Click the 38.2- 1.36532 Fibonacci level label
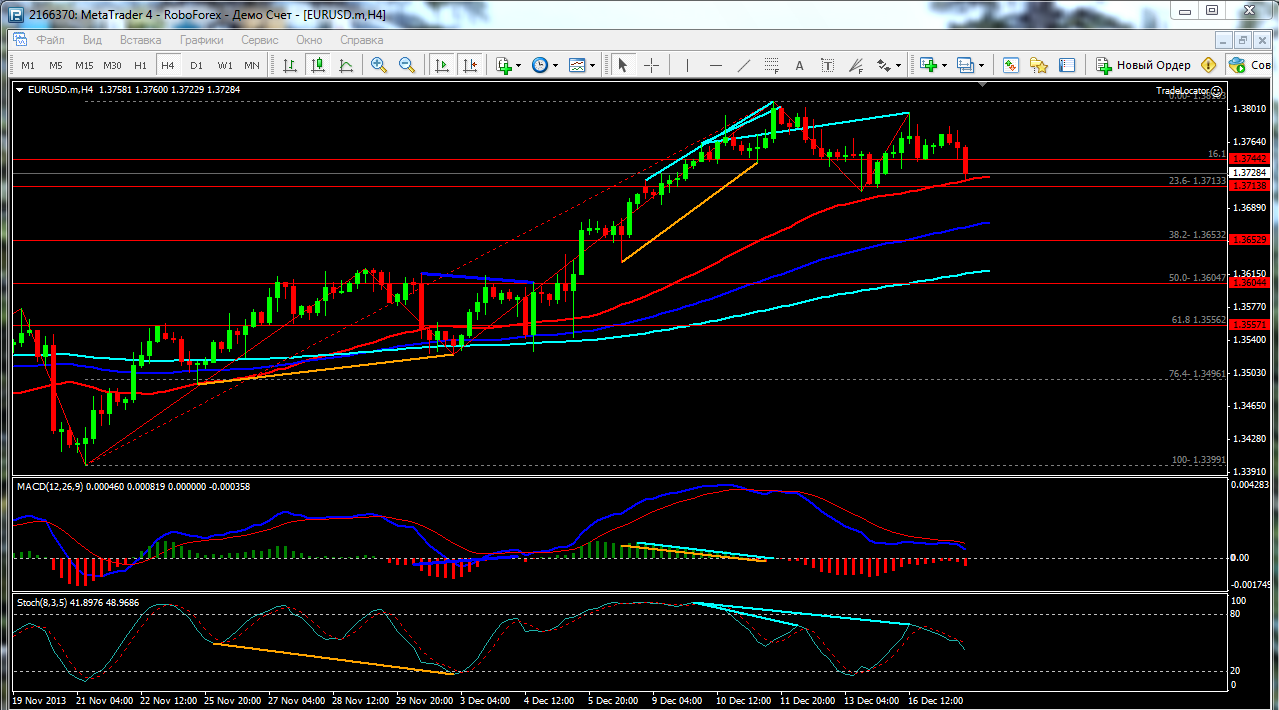Screen dimensions: 1279x710 [x=1196, y=234]
